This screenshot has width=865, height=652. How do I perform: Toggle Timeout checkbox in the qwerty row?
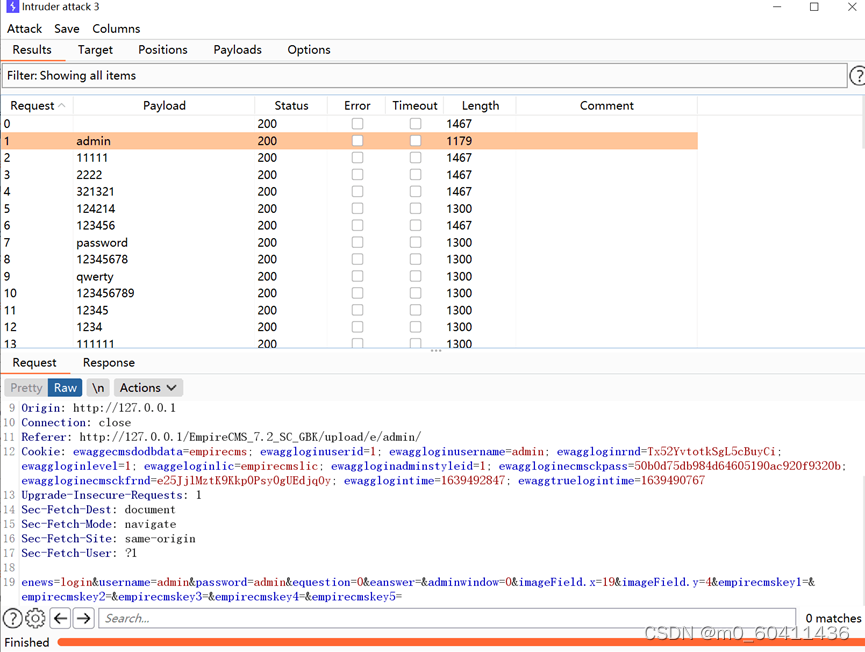coord(415,276)
